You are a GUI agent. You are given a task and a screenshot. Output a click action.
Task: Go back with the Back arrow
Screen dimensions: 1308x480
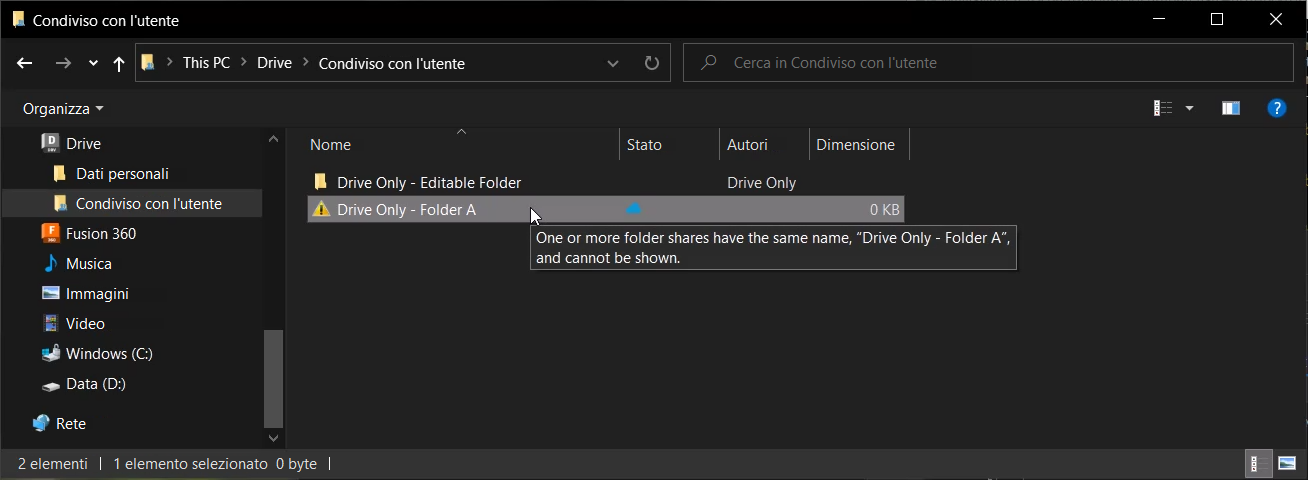[x=26, y=63]
